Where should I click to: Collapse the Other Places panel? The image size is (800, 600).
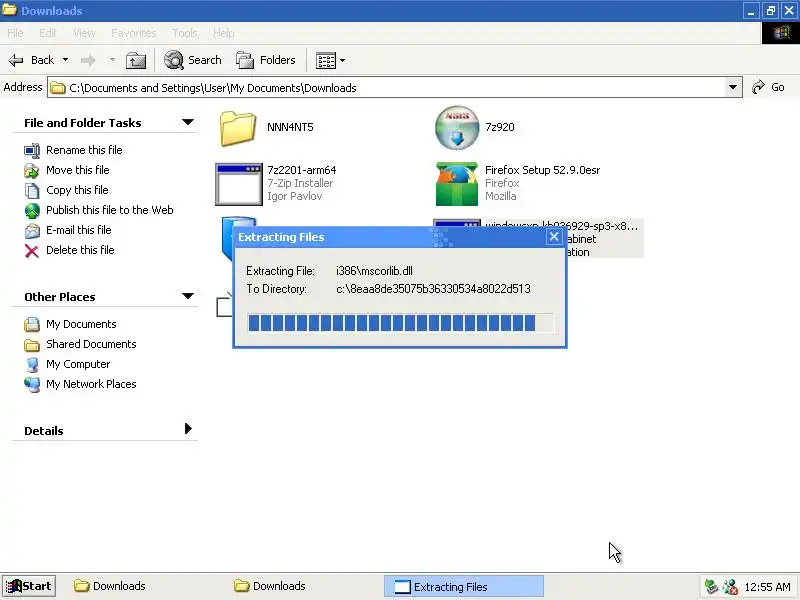[x=188, y=296]
